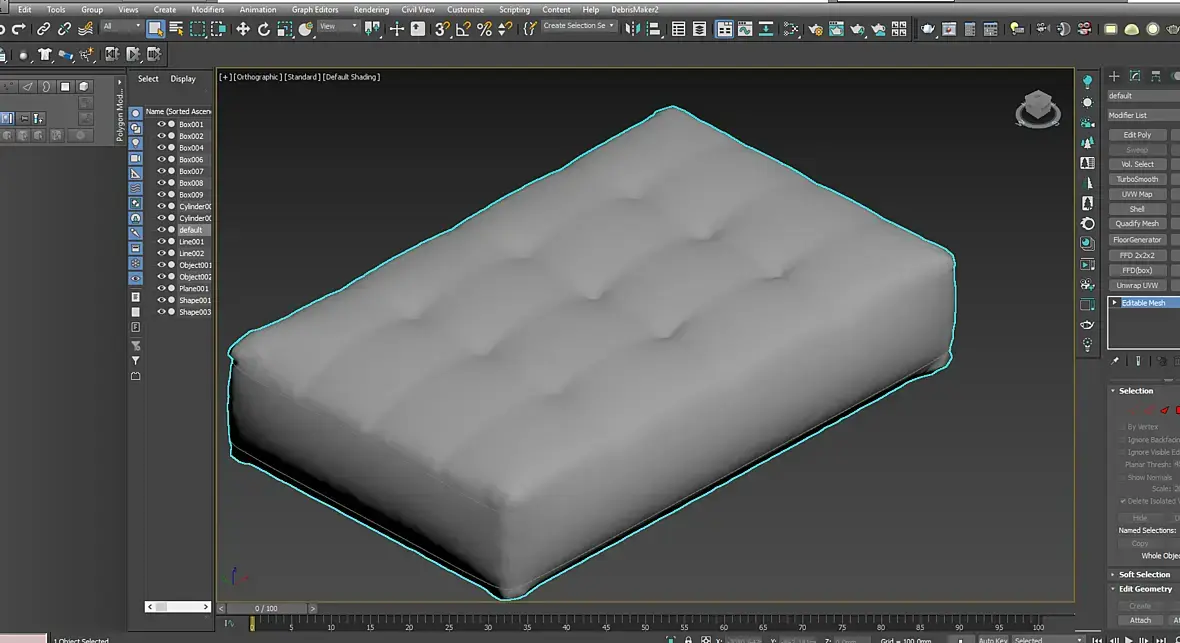Screen dimensions: 1180x643
Task: Toggle the By Vertex checkbox
Action: click(x=1122, y=427)
